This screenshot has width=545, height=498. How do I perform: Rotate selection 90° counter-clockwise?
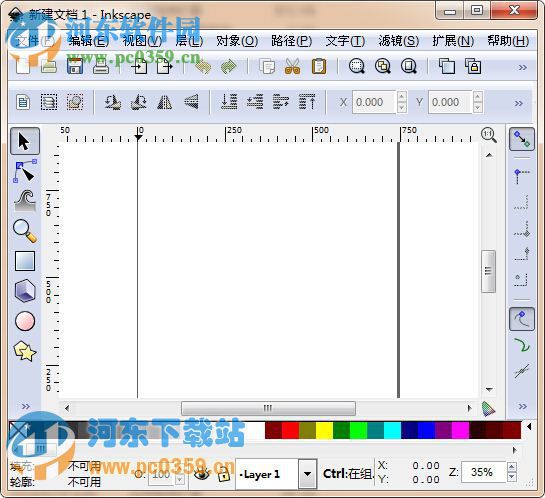(113, 102)
